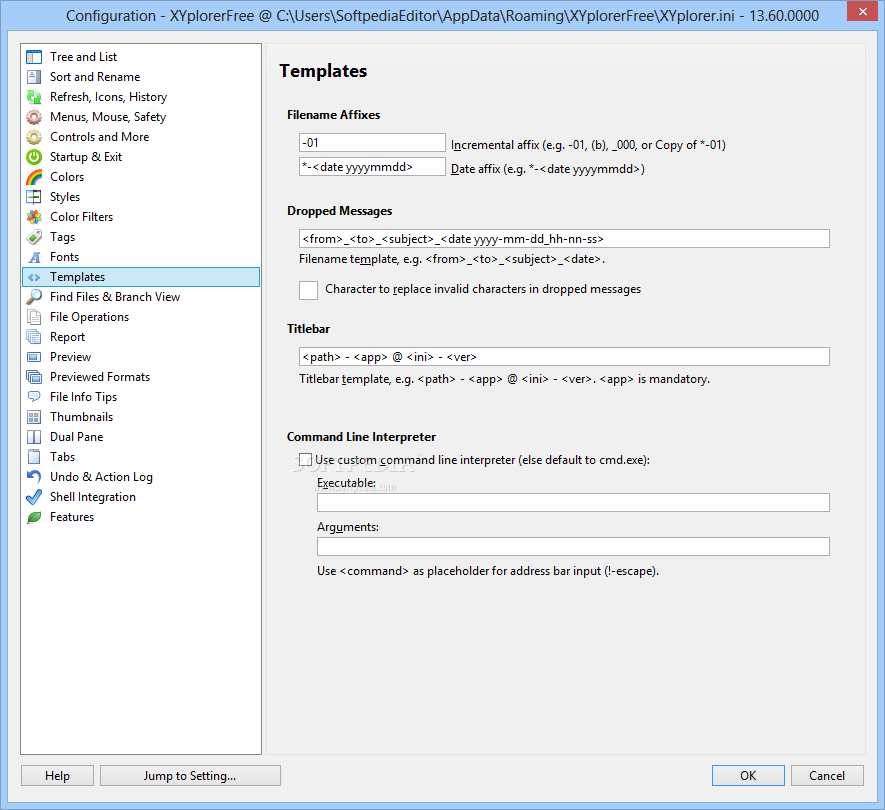
Task: Click the Help button
Action: [x=58, y=776]
